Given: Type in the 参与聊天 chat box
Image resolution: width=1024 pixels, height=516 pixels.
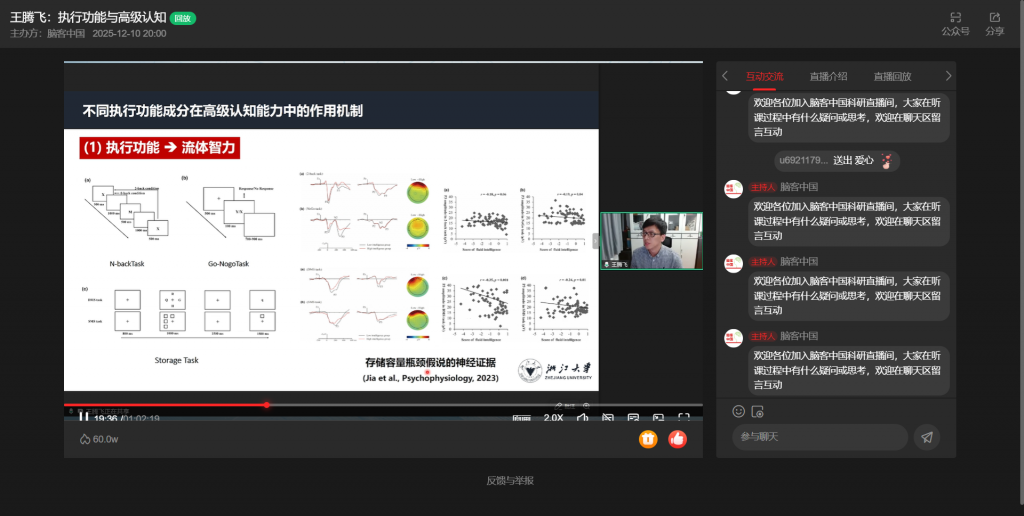Looking at the screenshot, I should 820,437.
